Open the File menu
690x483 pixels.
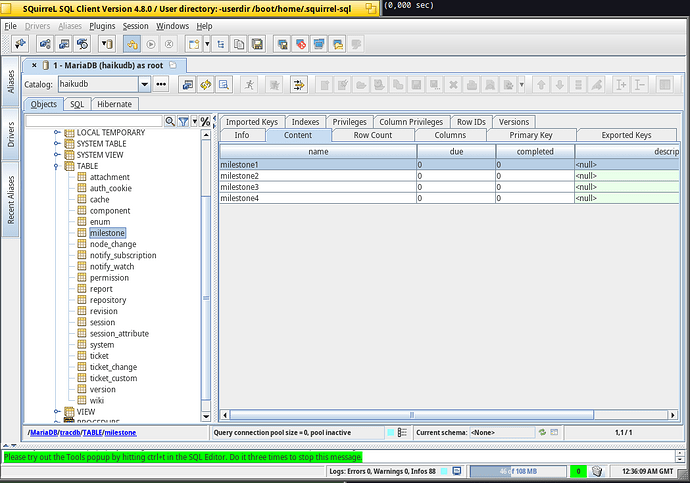point(10,26)
